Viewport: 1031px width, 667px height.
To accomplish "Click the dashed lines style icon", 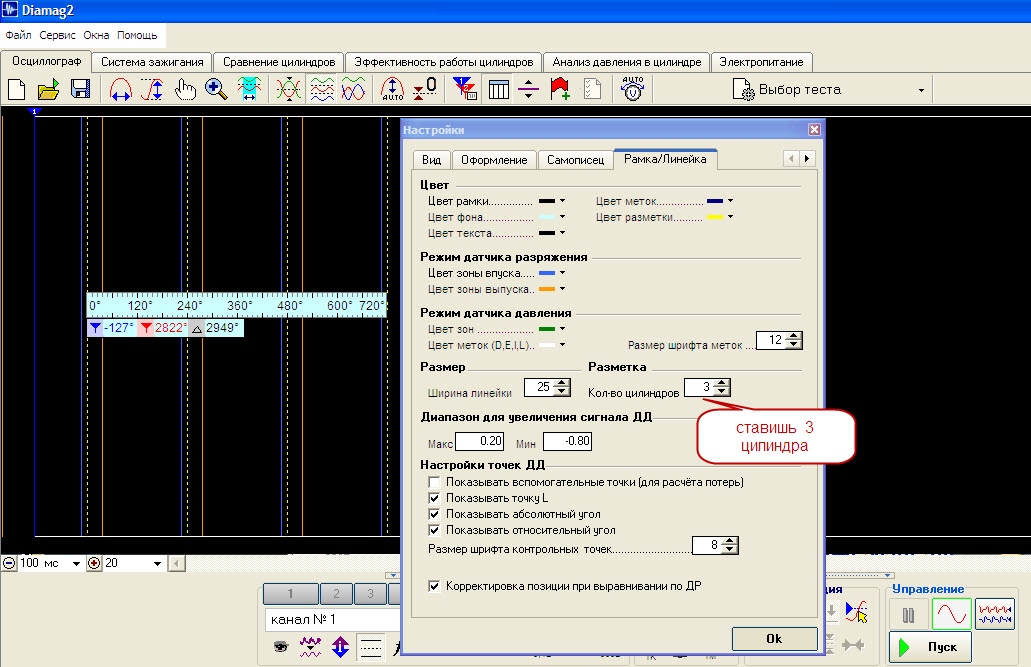I will pyautogui.click(x=371, y=647).
